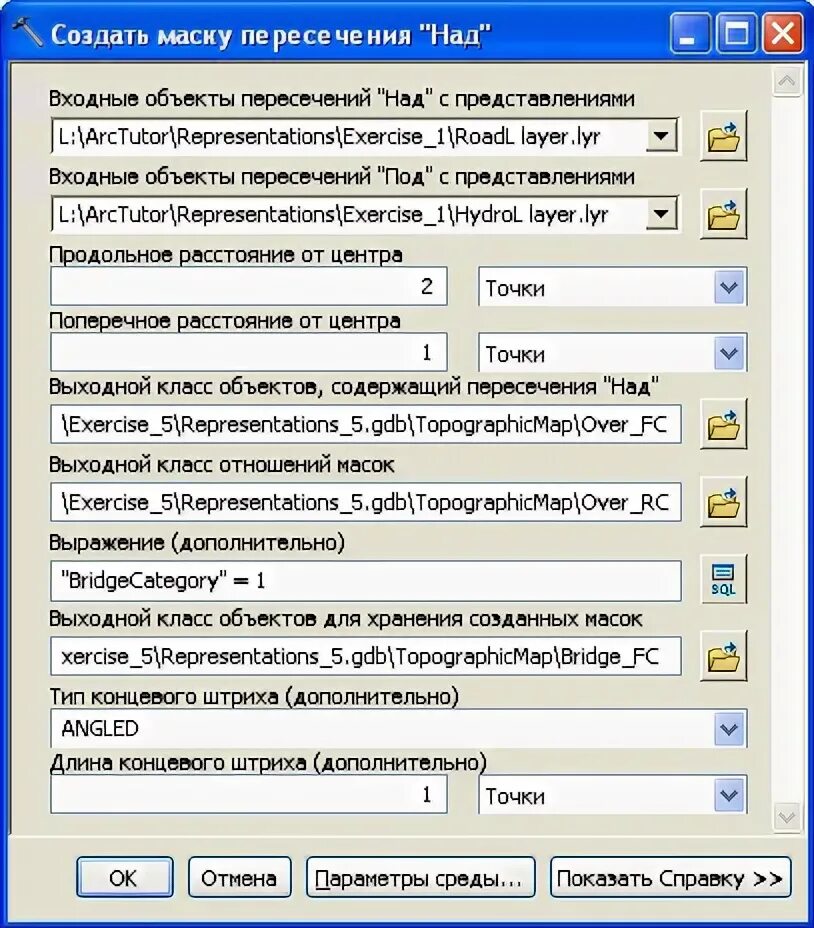Open the SQL query builder button
The width and height of the screenshot is (814, 928).
pos(723,579)
